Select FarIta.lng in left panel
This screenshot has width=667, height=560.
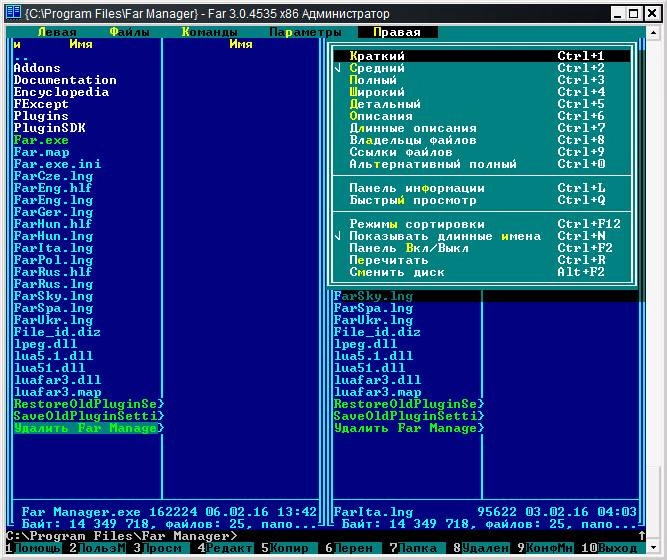[x=53, y=248]
